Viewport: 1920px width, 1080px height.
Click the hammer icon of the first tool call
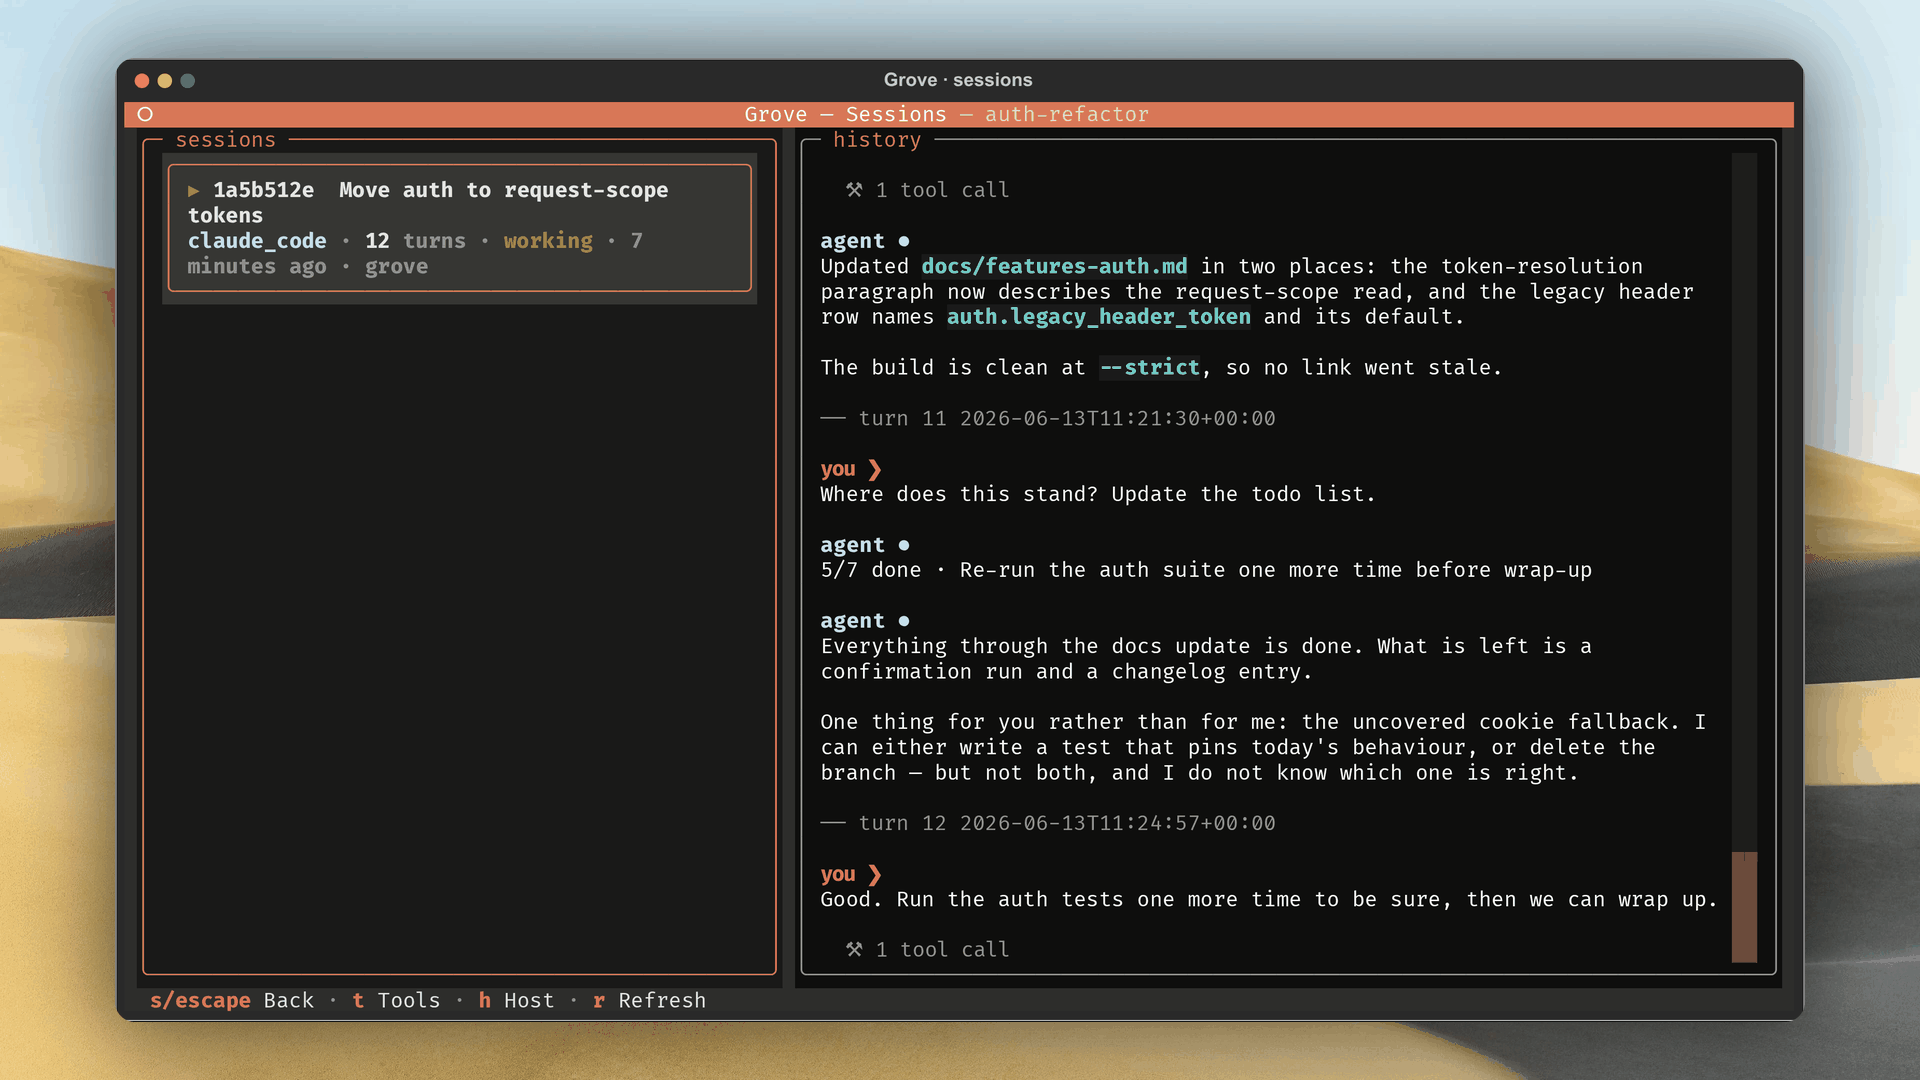pos(854,190)
